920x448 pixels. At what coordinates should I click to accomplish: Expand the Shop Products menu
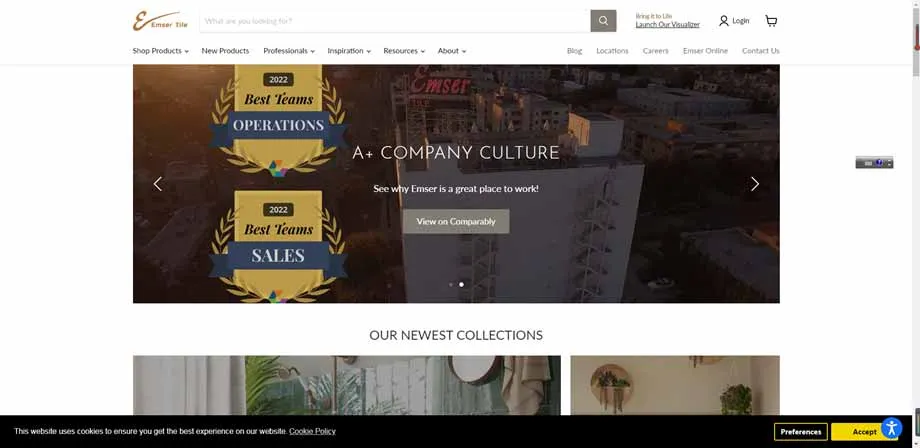pyautogui.click(x=160, y=51)
